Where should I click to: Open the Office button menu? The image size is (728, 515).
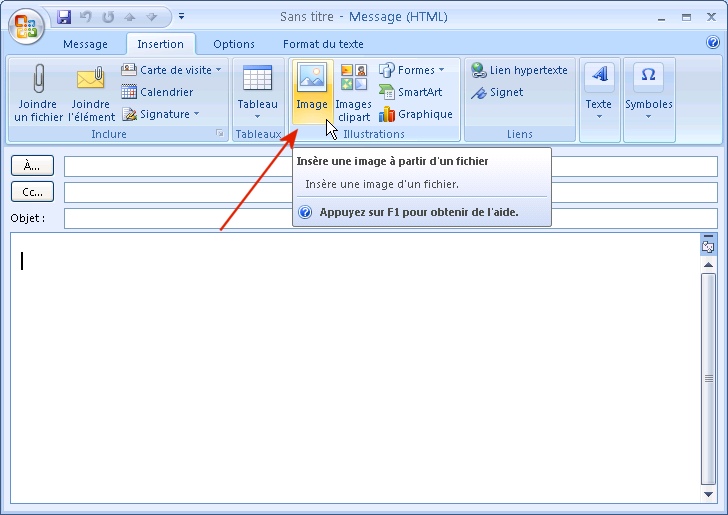(26, 26)
